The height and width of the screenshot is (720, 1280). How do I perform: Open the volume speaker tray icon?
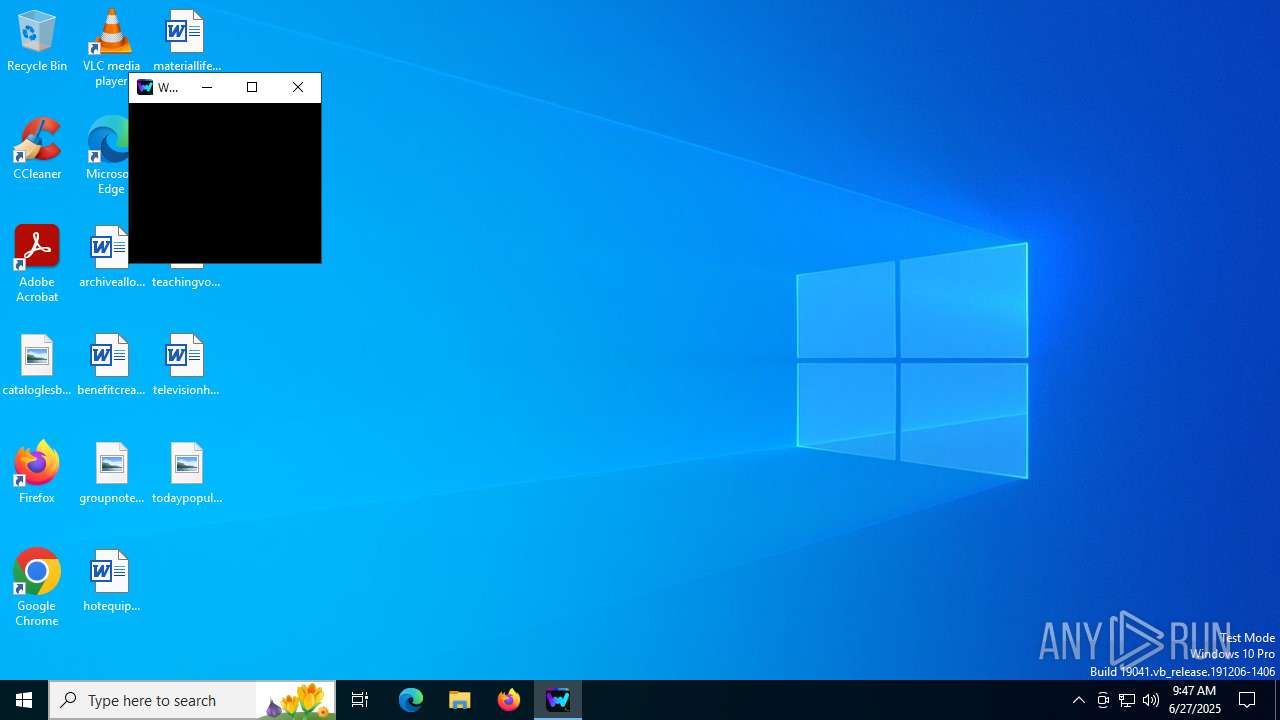click(x=1151, y=700)
